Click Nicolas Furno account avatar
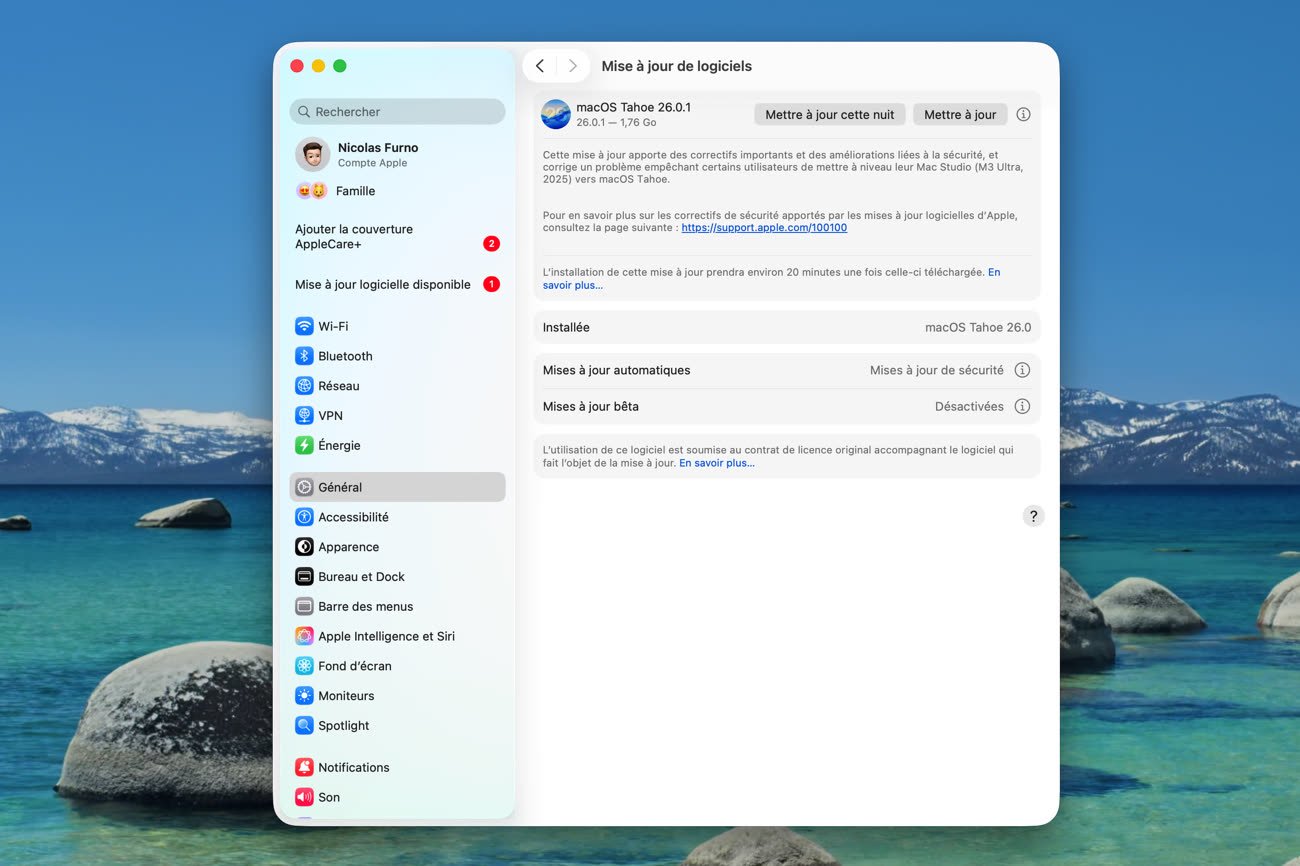The image size is (1300, 866). click(x=312, y=154)
